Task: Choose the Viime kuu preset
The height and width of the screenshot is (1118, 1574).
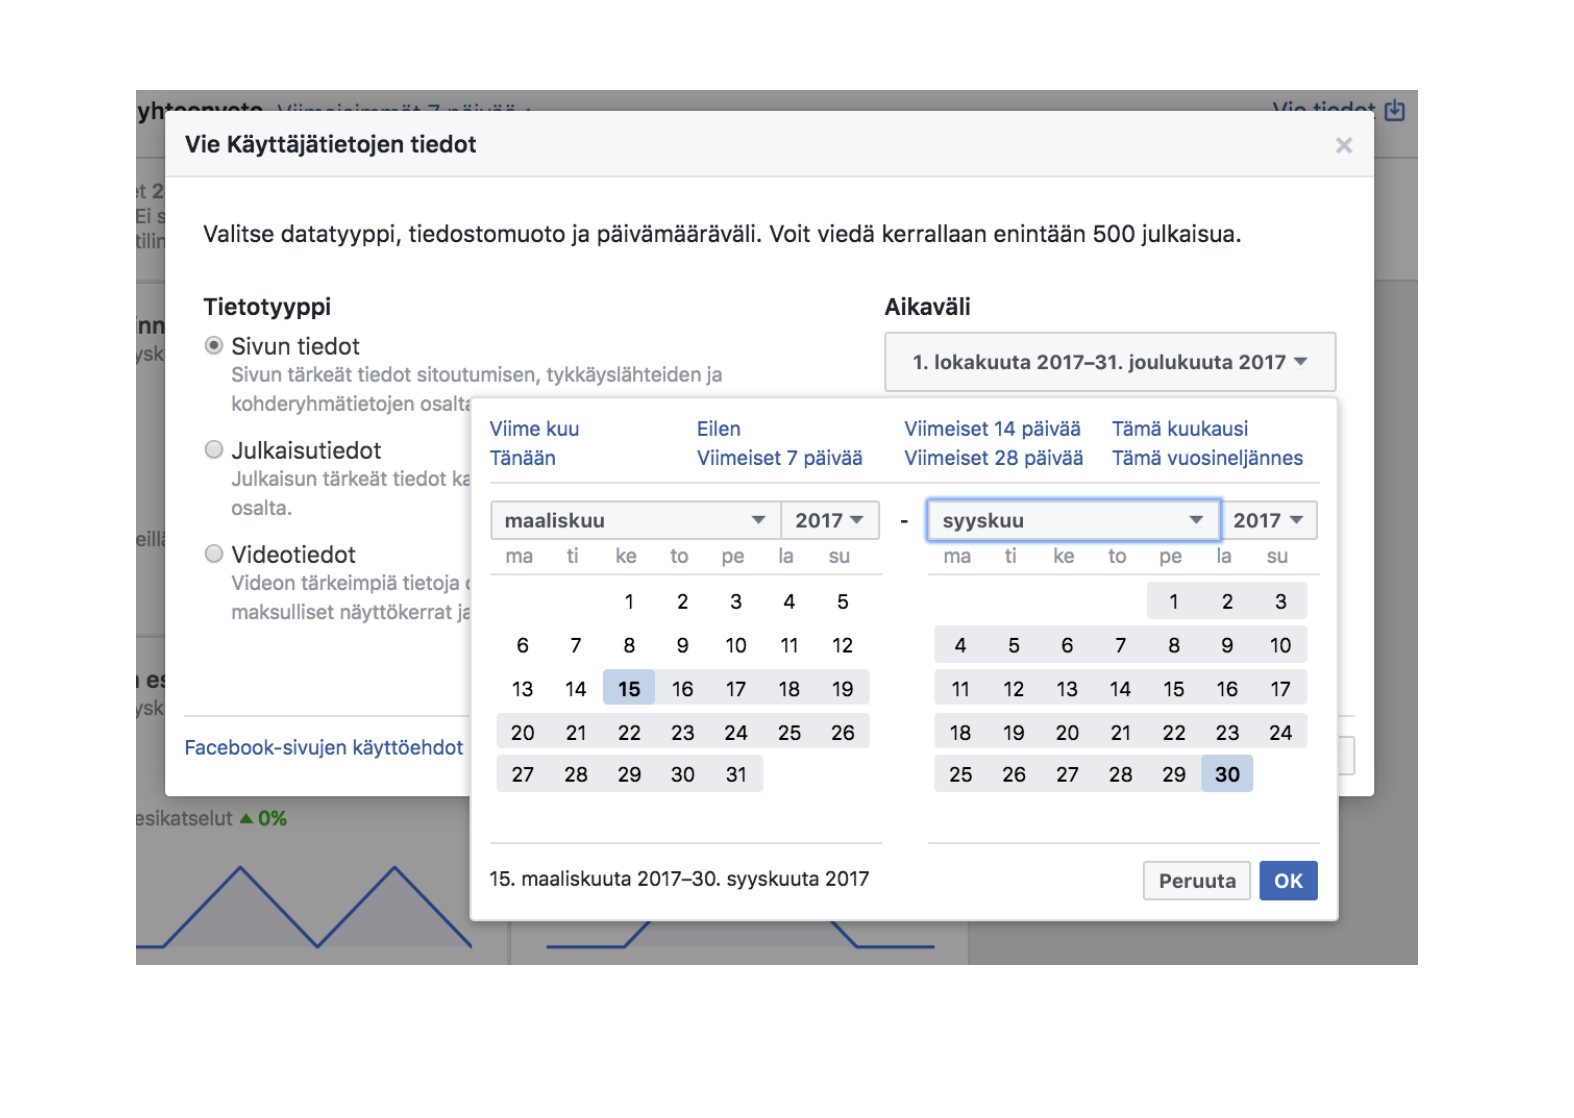Action: tap(534, 429)
